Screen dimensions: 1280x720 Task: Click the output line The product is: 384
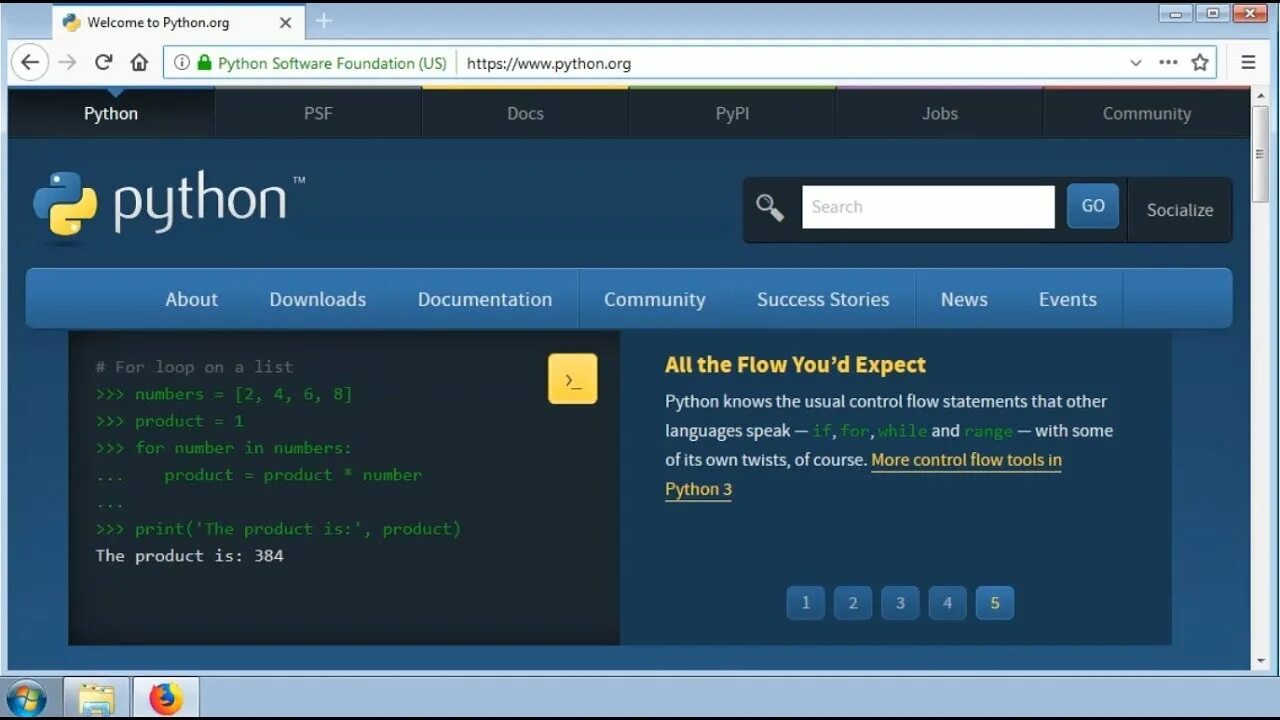point(190,555)
